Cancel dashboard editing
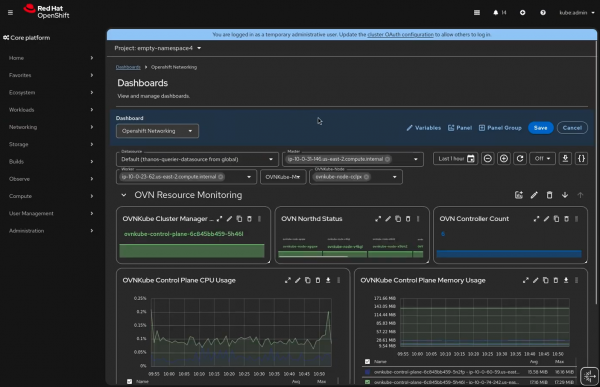The width and height of the screenshot is (600, 387). coord(572,128)
